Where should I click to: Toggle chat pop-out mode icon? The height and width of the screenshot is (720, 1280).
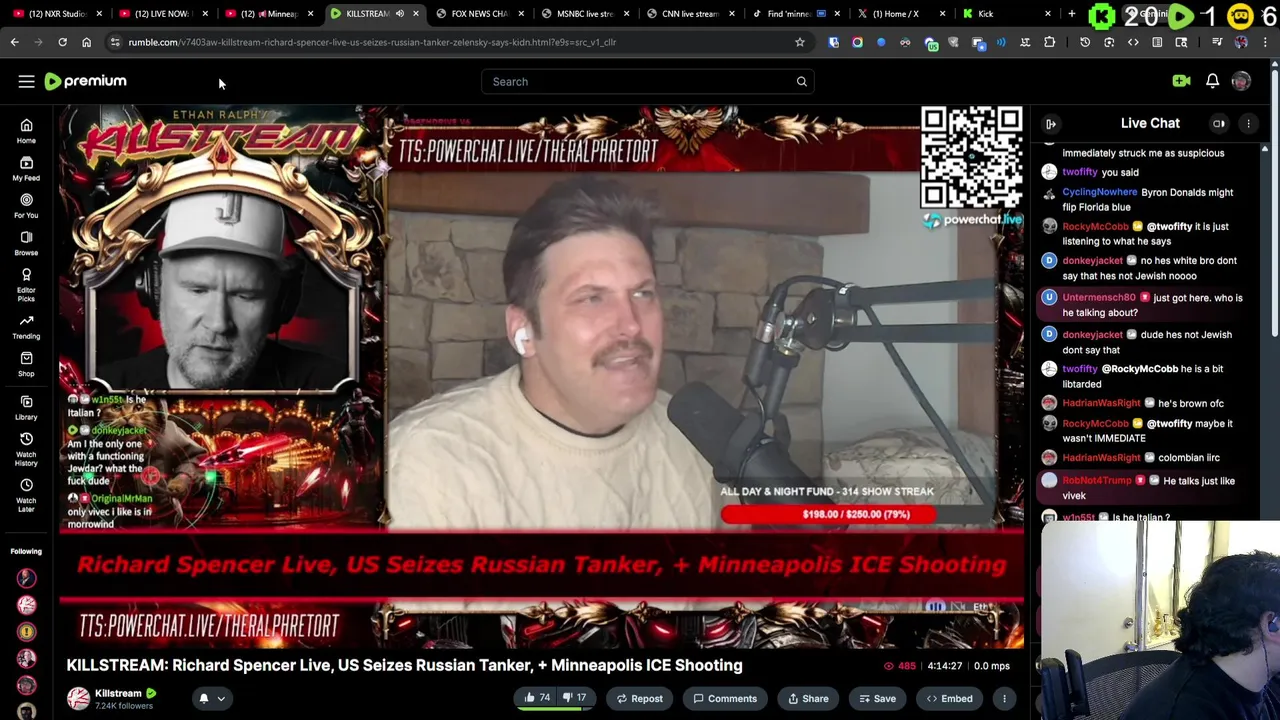tap(1219, 124)
